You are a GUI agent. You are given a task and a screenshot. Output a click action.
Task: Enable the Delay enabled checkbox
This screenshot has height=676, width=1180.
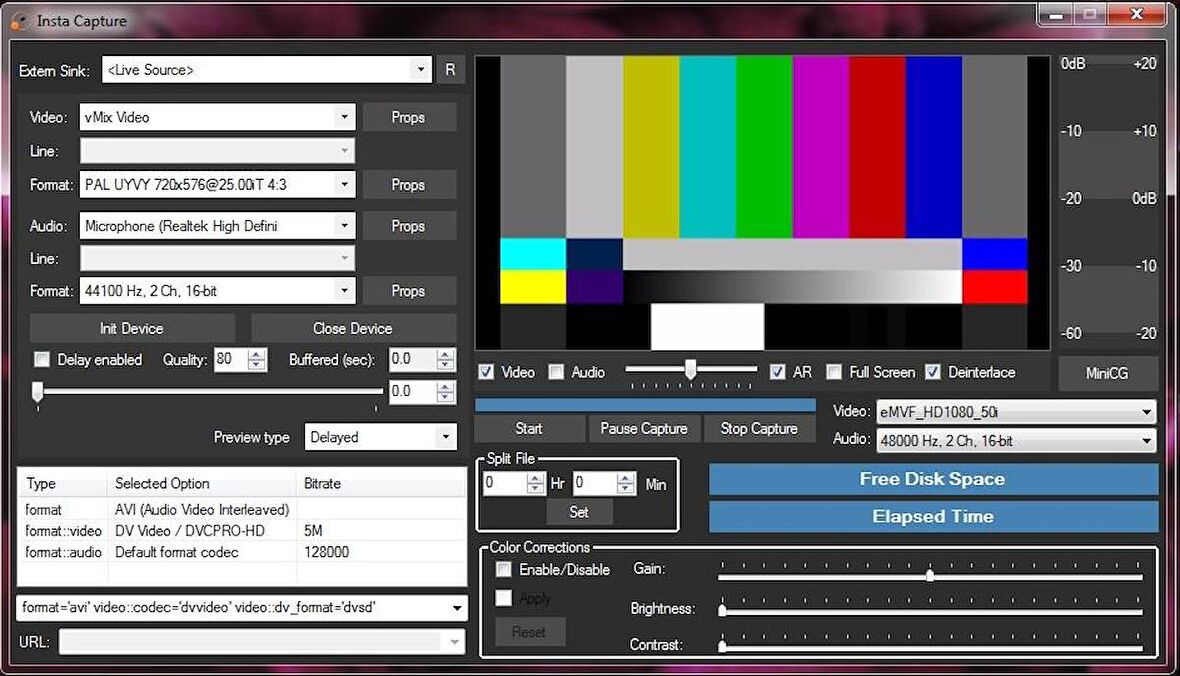coord(42,360)
